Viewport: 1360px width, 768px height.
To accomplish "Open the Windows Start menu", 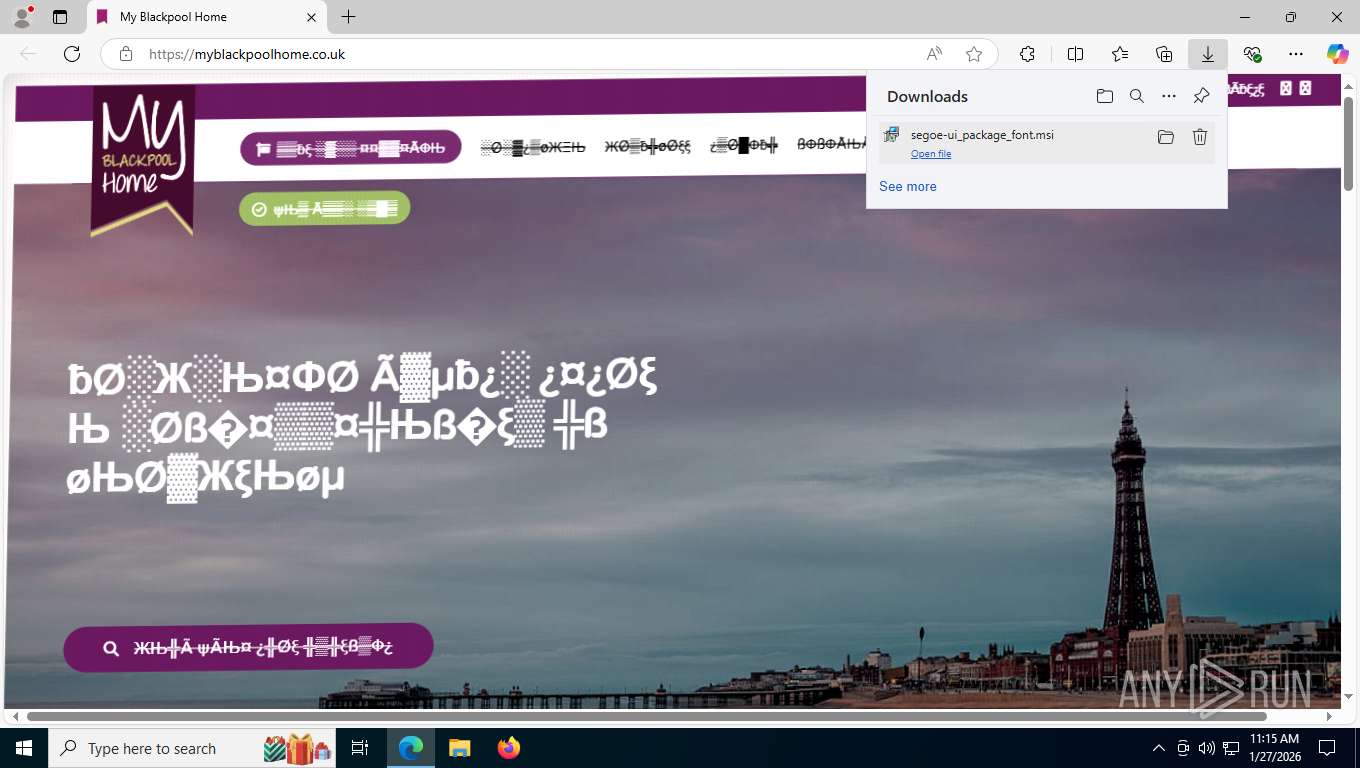I will 23,748.
